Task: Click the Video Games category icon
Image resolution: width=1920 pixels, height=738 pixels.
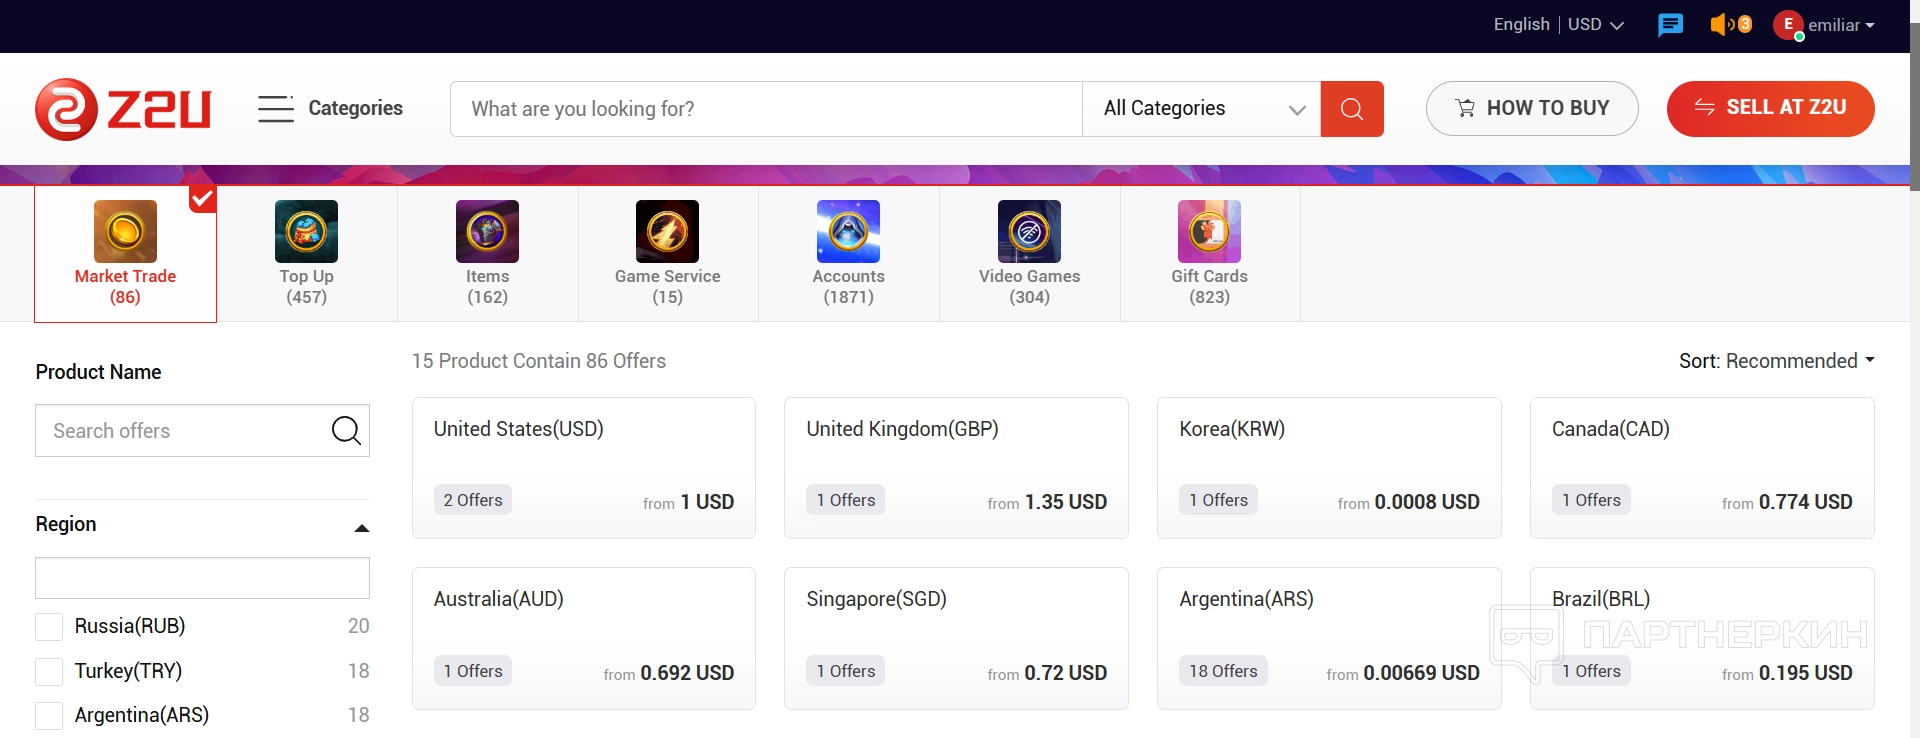Action: [1029, 231]
